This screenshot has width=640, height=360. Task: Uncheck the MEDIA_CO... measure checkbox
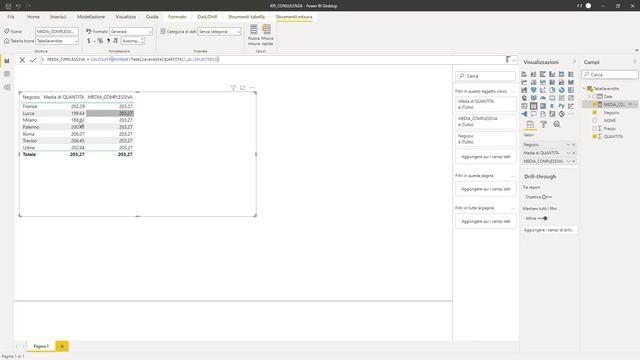[594, 105]
